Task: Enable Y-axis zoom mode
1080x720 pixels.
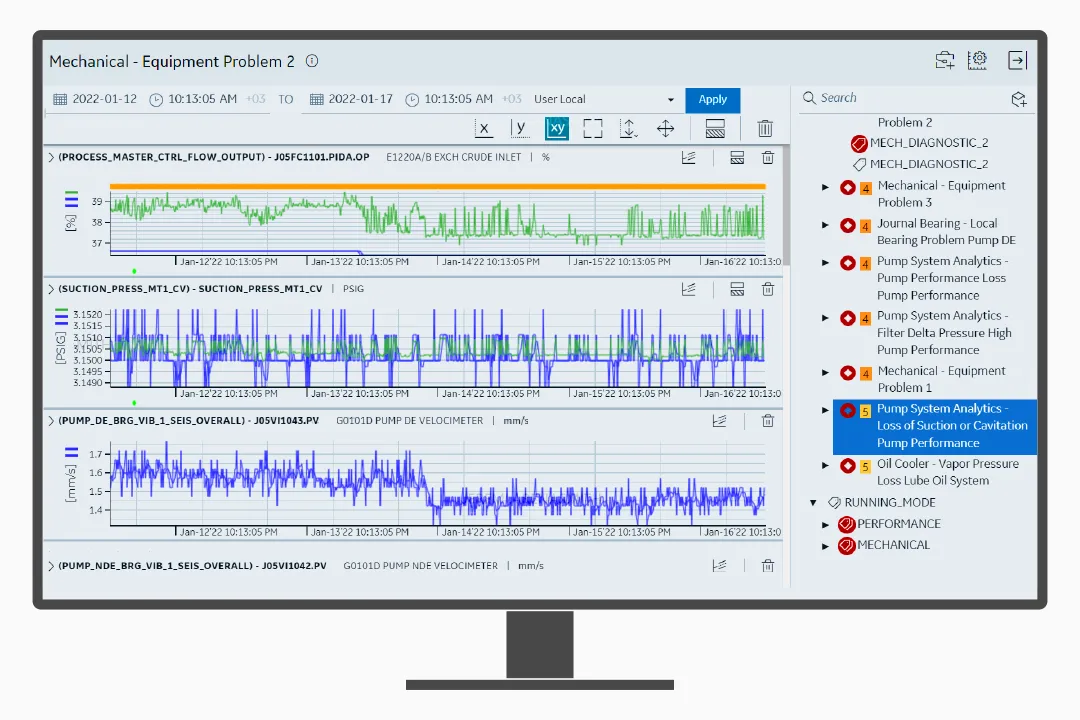Action: click(x=520, y=128)
